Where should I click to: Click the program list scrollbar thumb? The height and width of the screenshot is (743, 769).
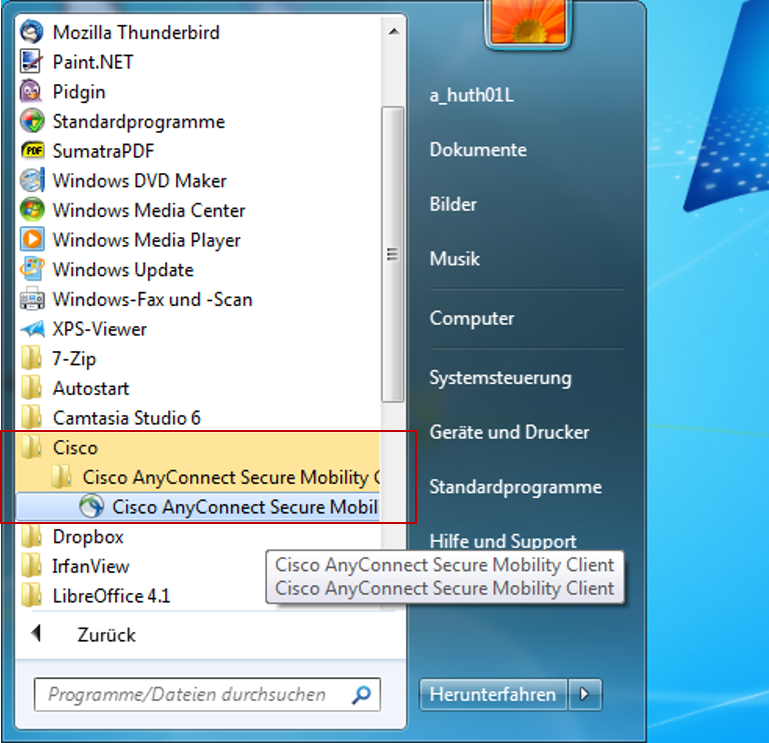click(393, 254)
